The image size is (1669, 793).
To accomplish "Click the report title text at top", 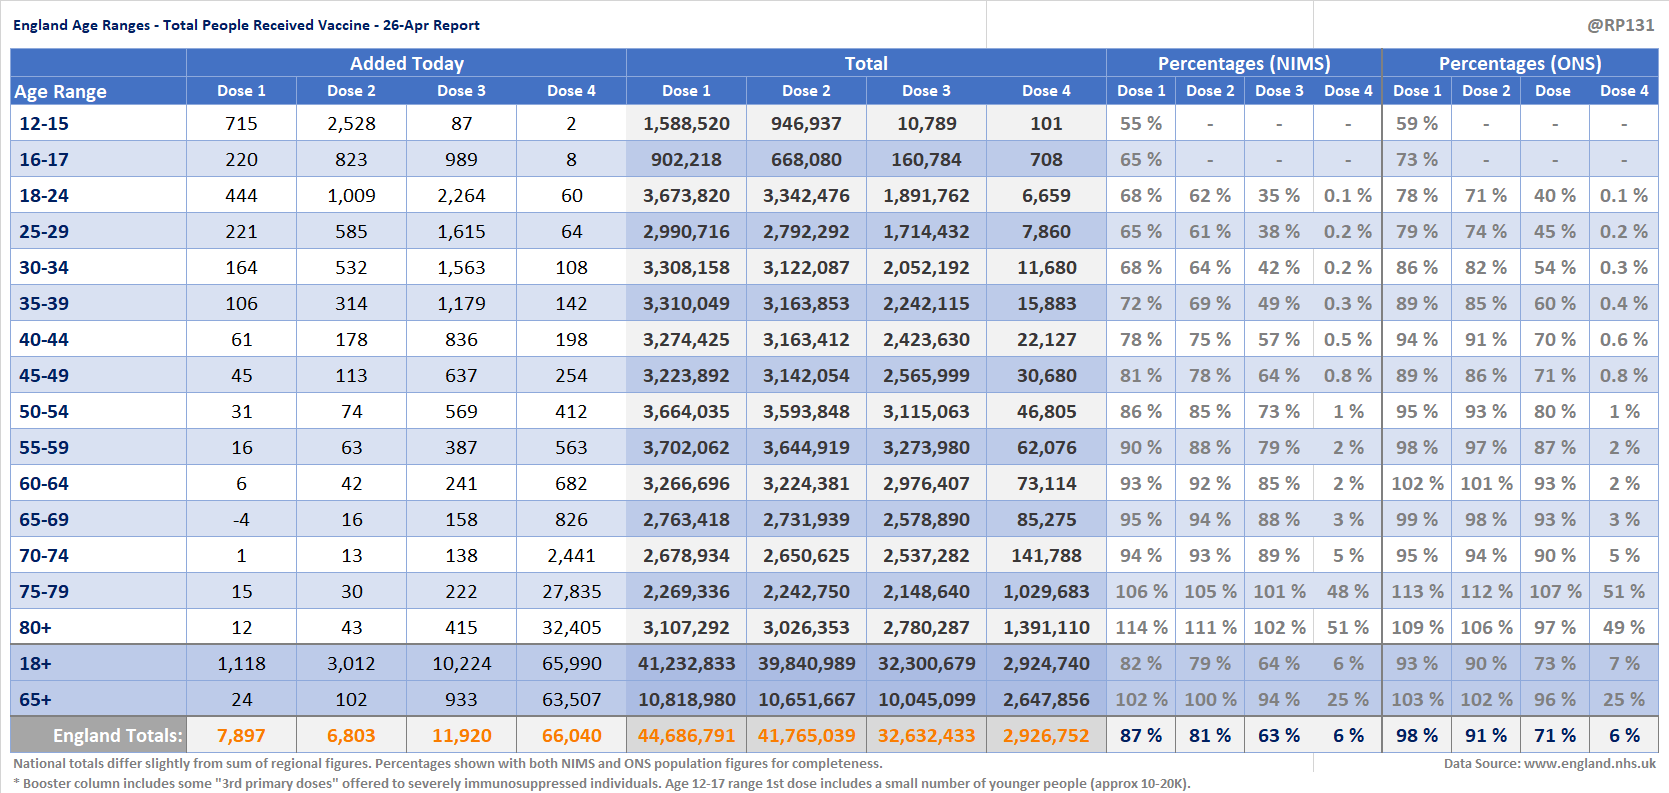I will (246, 25).
